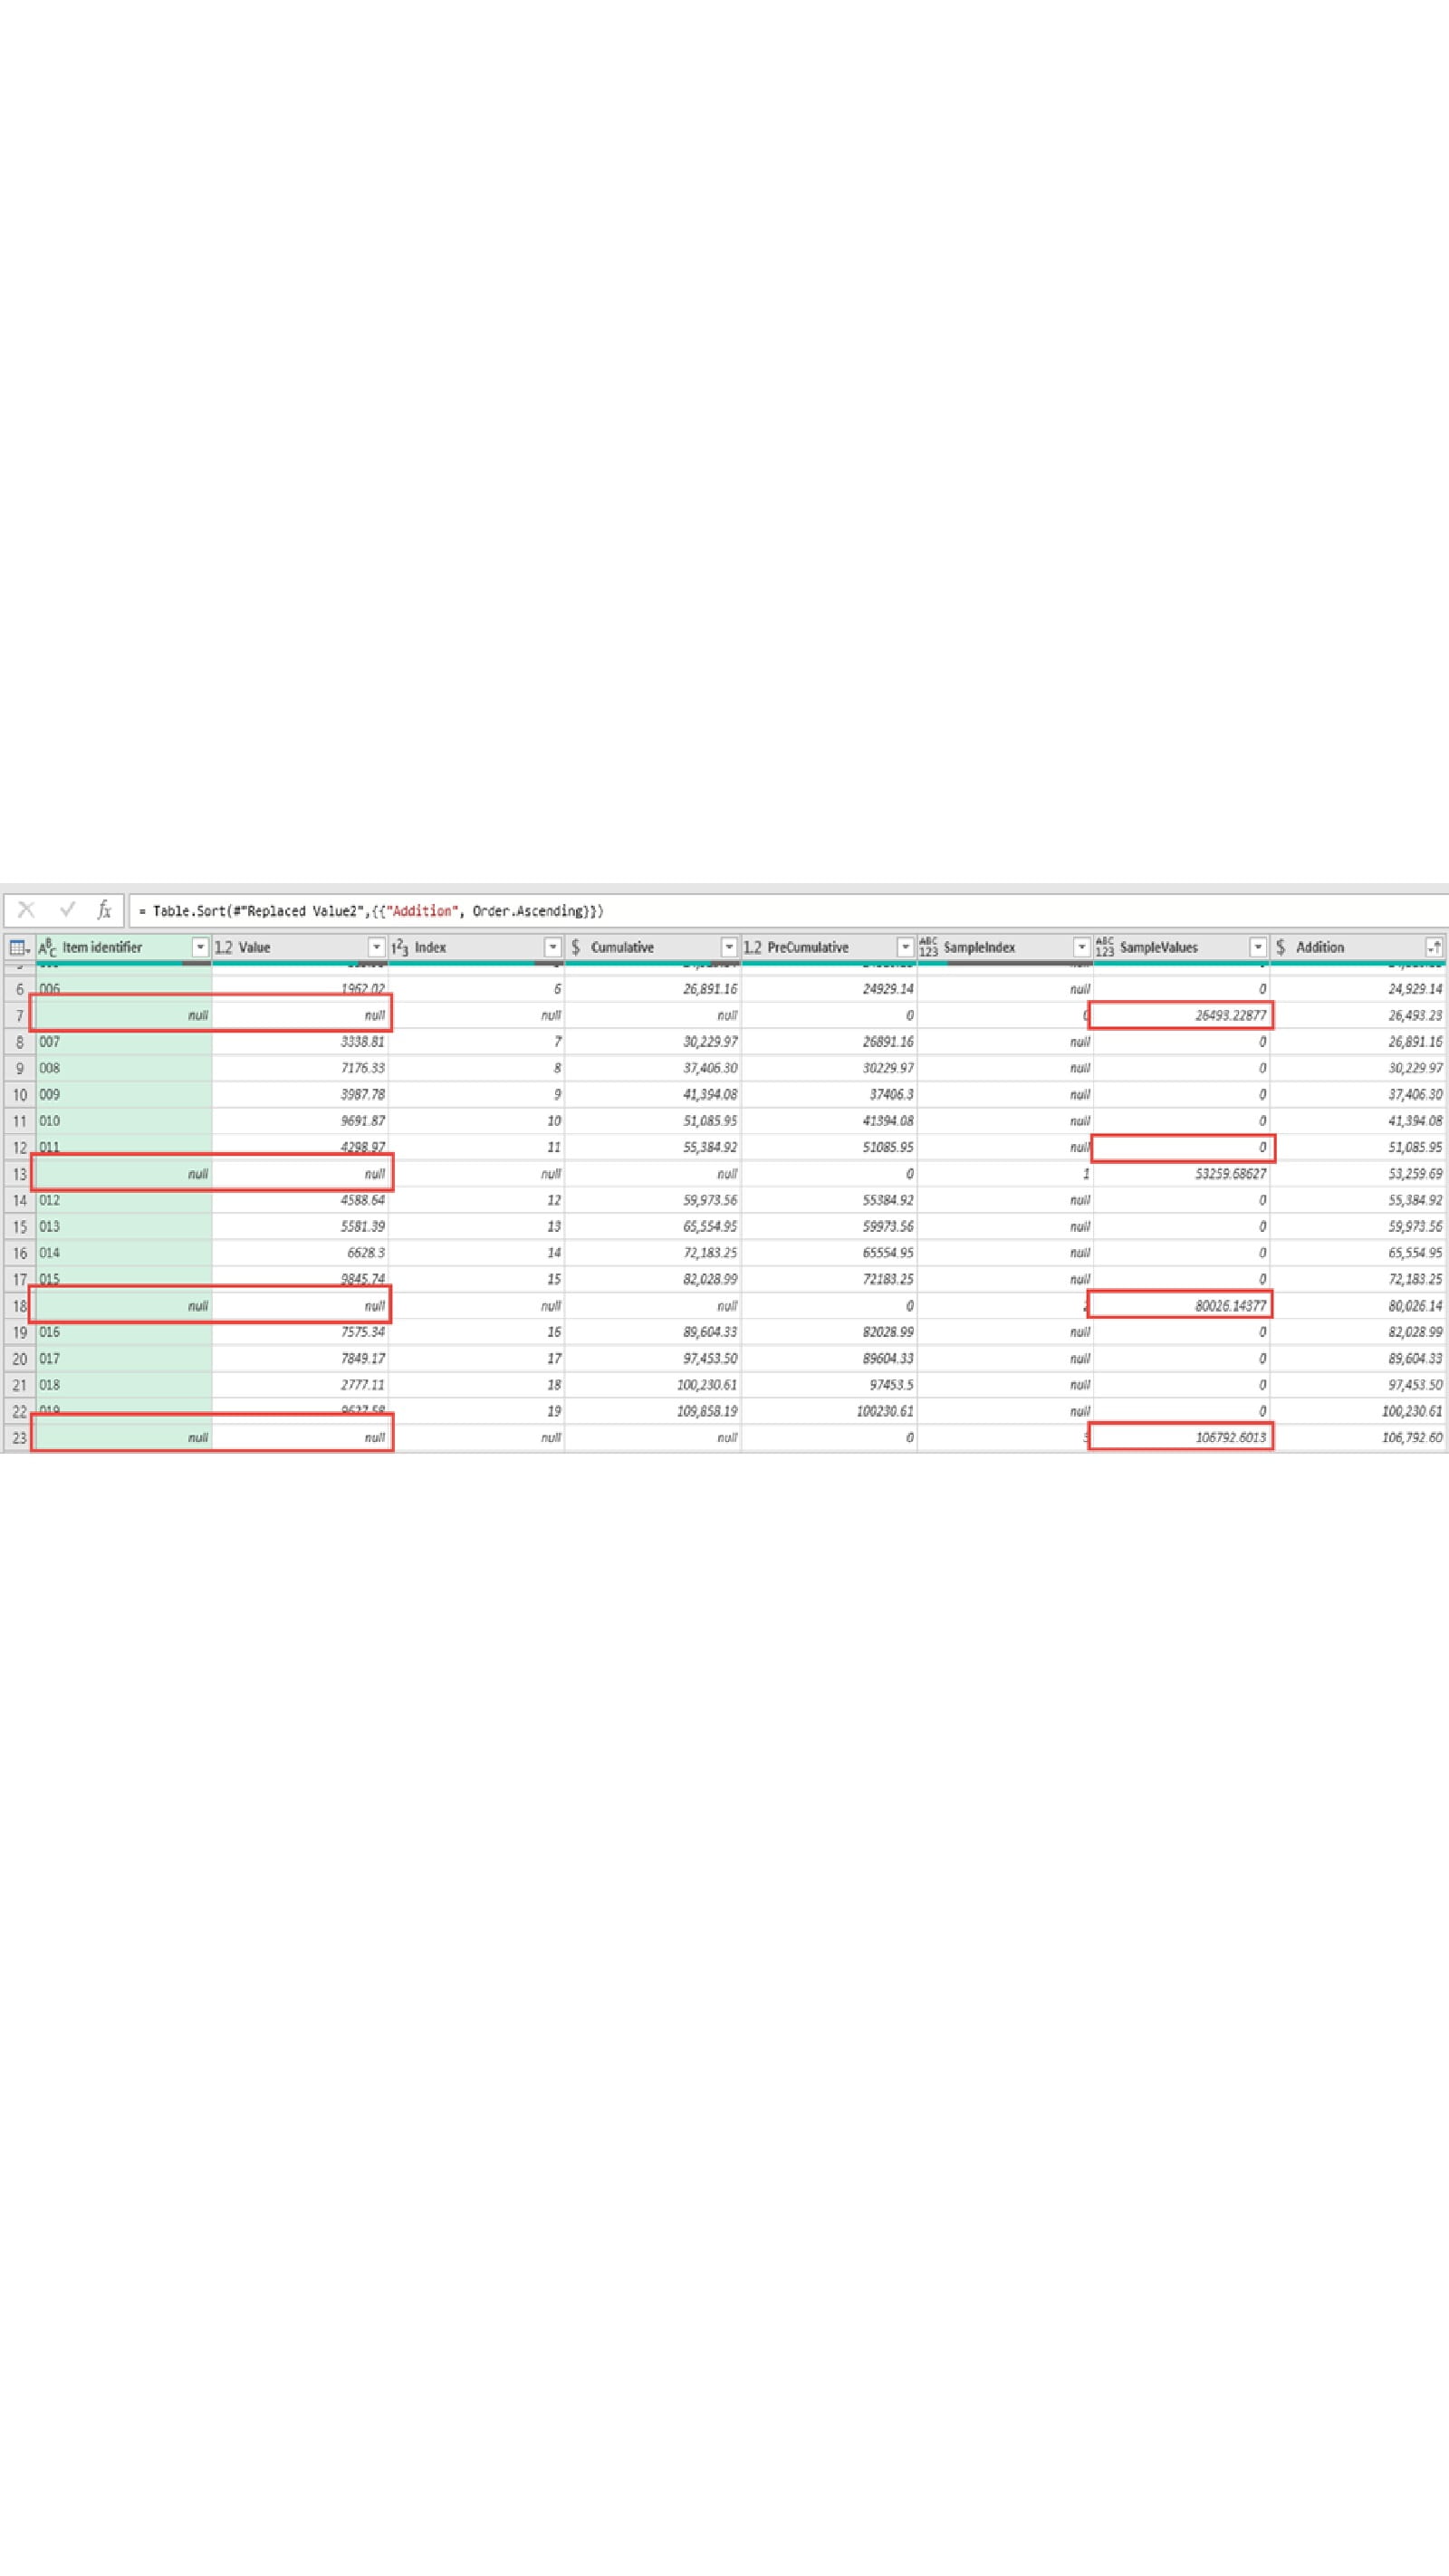Click the any-type icon of SampleIndex column
Screen dimensions: 1449x2576
[928, 947]
